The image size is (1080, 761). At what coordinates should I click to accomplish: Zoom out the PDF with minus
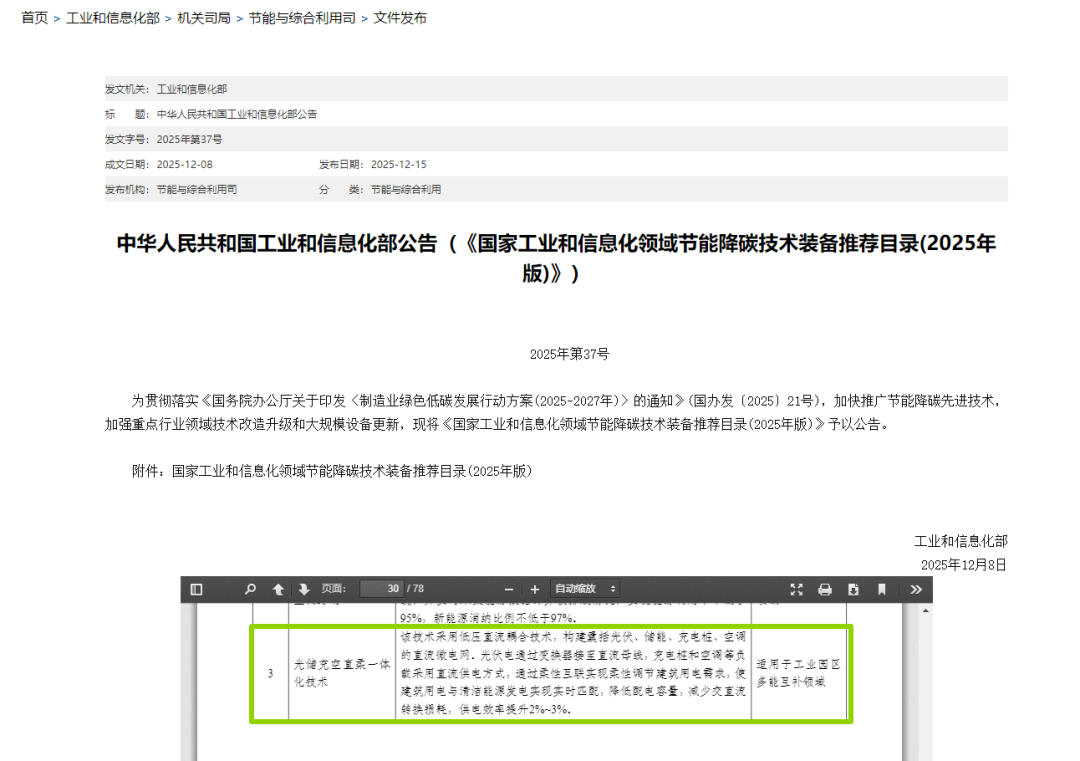tap(509, 589)
